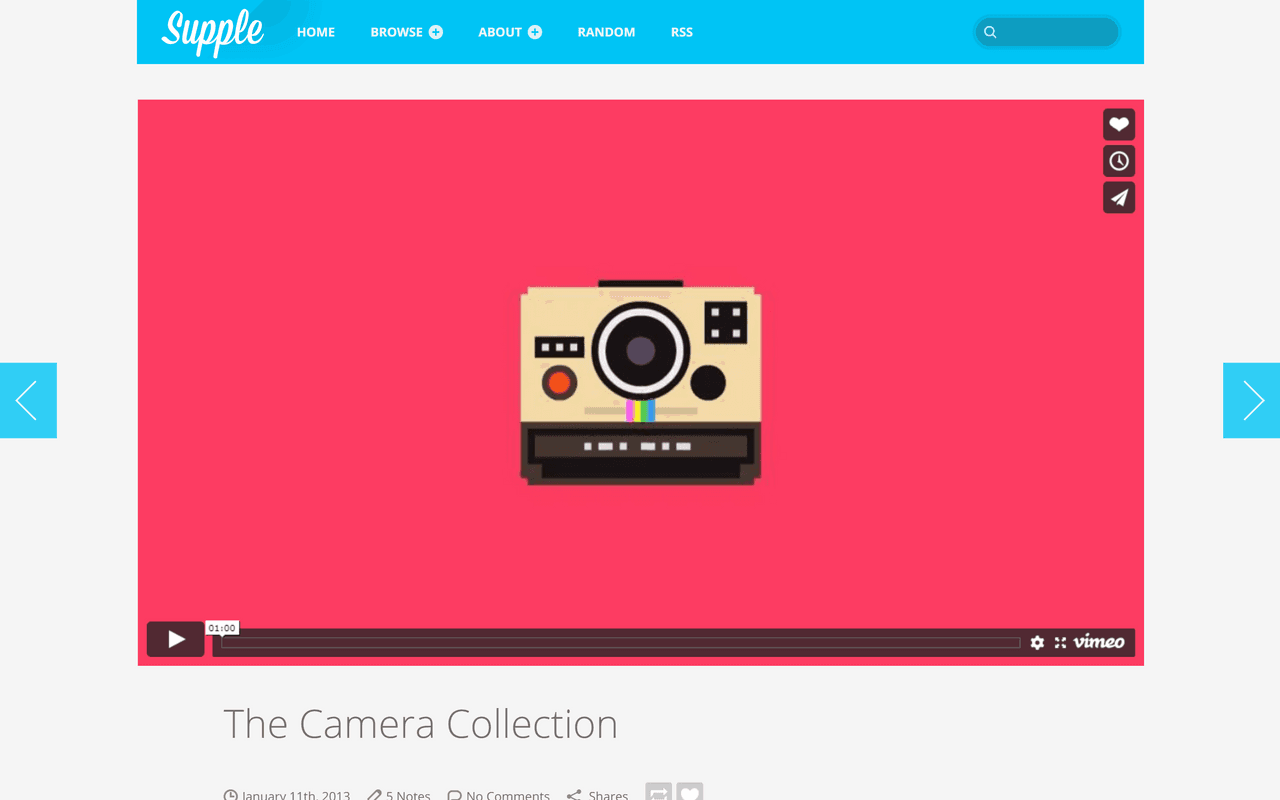Click the search input field
This screenshot has height=800, width=1280.
(1047, 32)
